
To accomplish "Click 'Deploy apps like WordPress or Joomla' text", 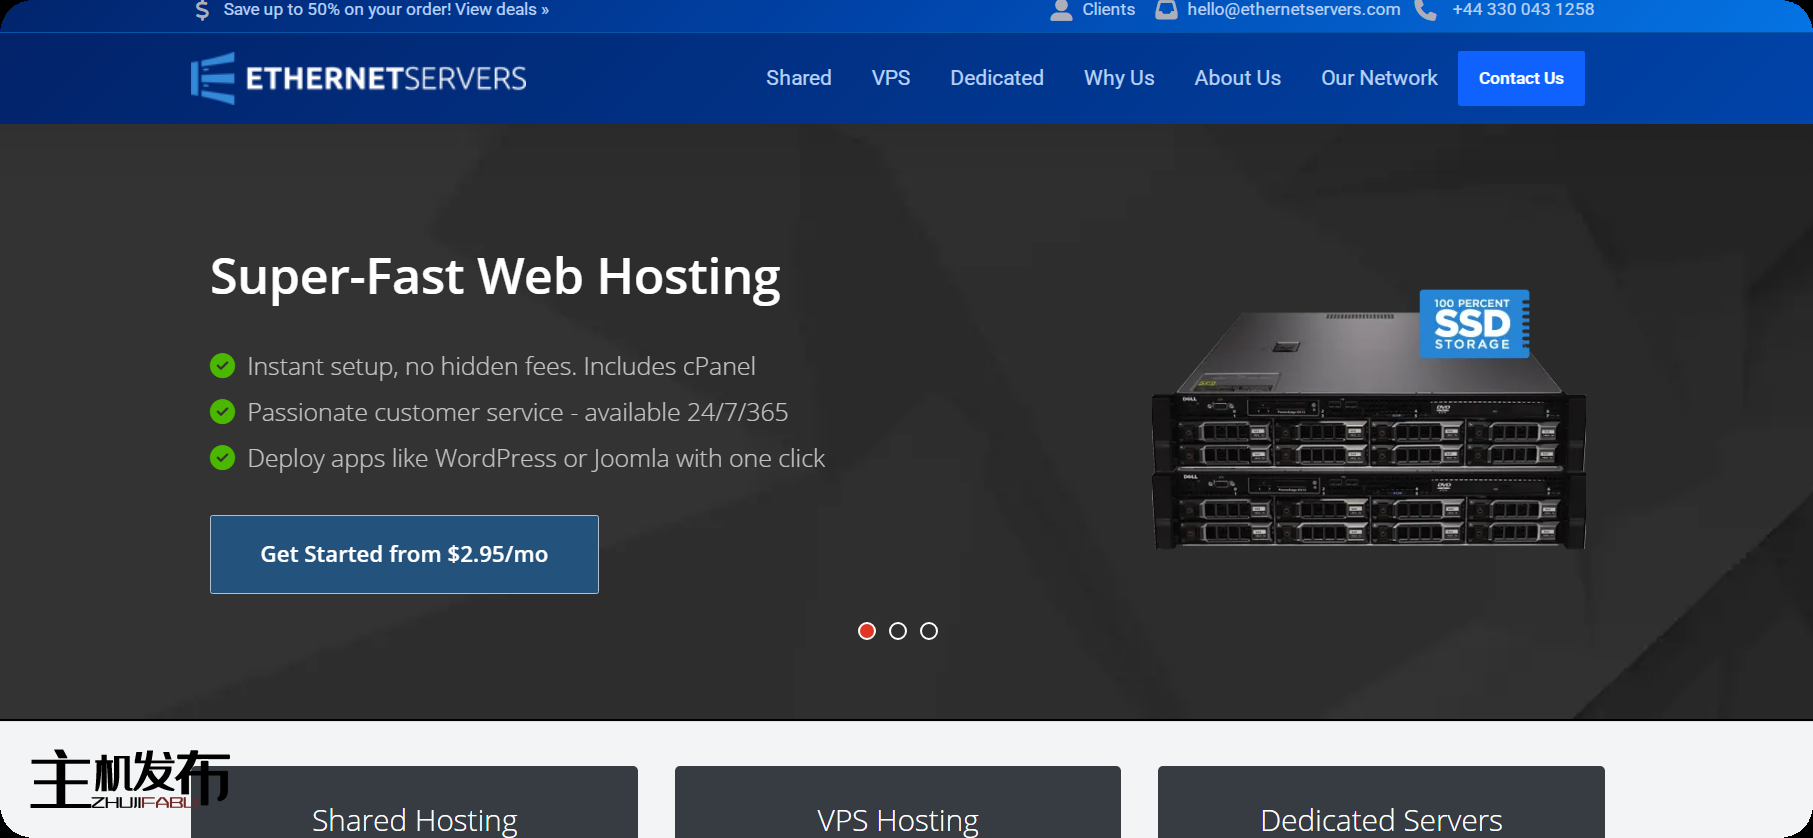I will 536,458.
